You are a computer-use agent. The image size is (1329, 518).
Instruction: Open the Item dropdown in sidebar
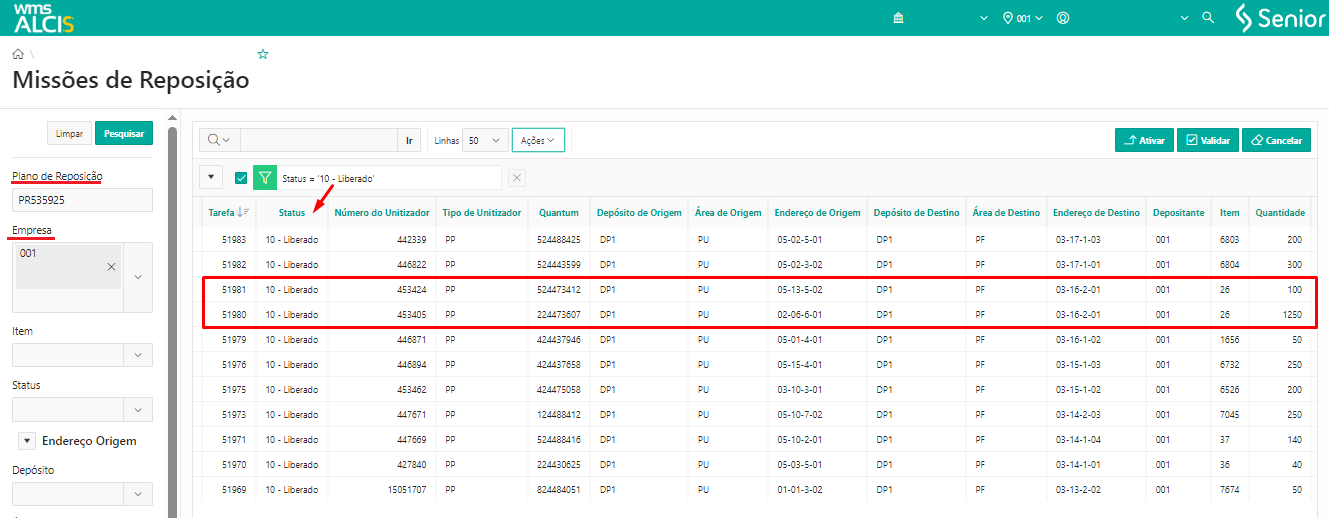pos(138,355)
